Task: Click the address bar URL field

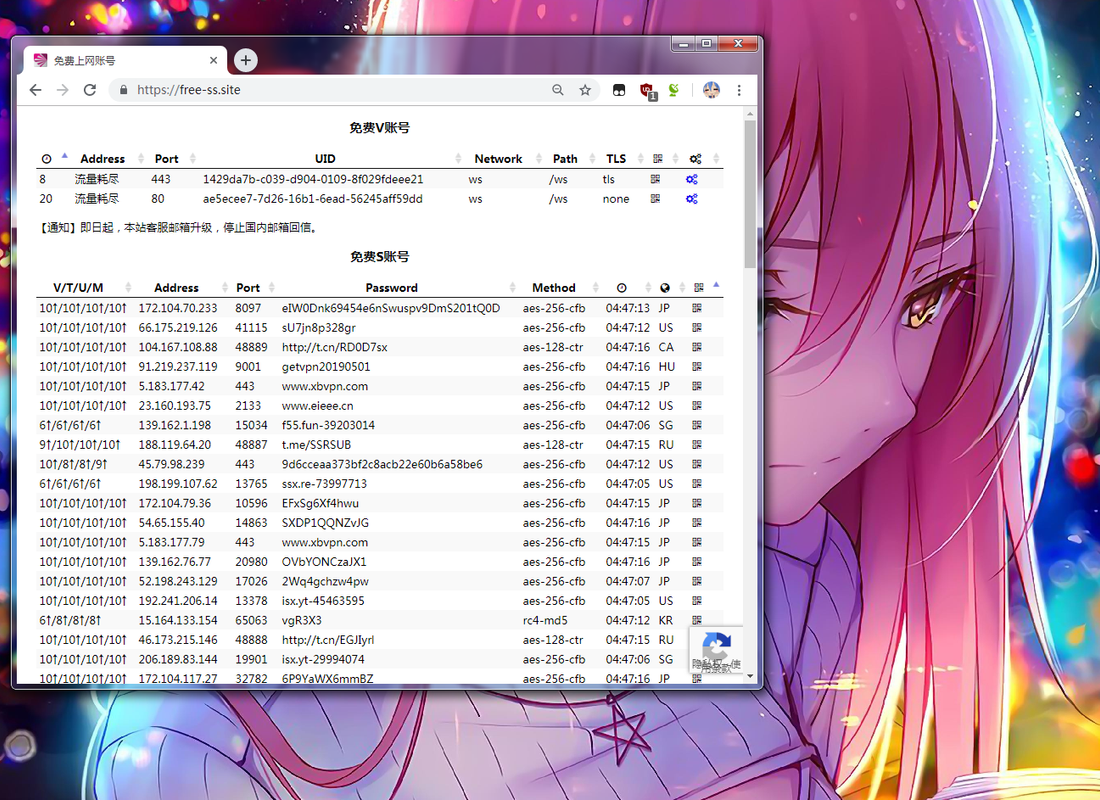Action: (330, 90)
